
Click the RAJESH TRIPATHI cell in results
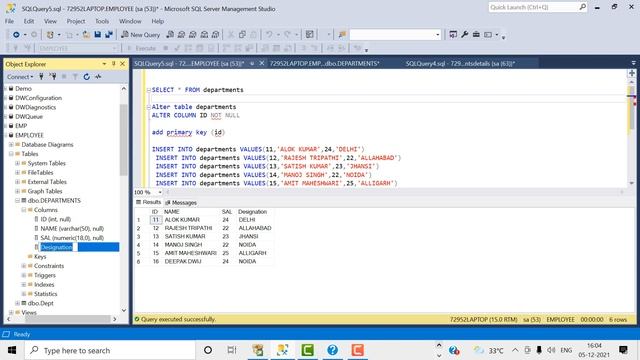click(x=189, y=228)
